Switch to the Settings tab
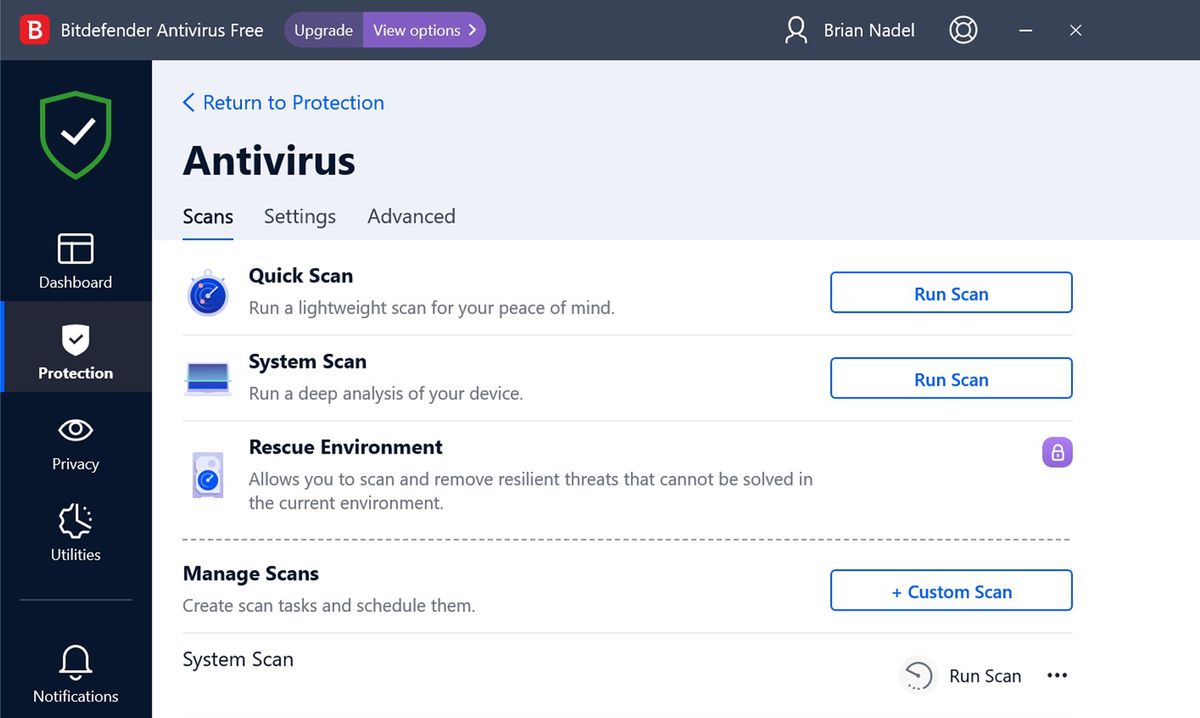Screen dimensions: 1200x718 [299, 216]
